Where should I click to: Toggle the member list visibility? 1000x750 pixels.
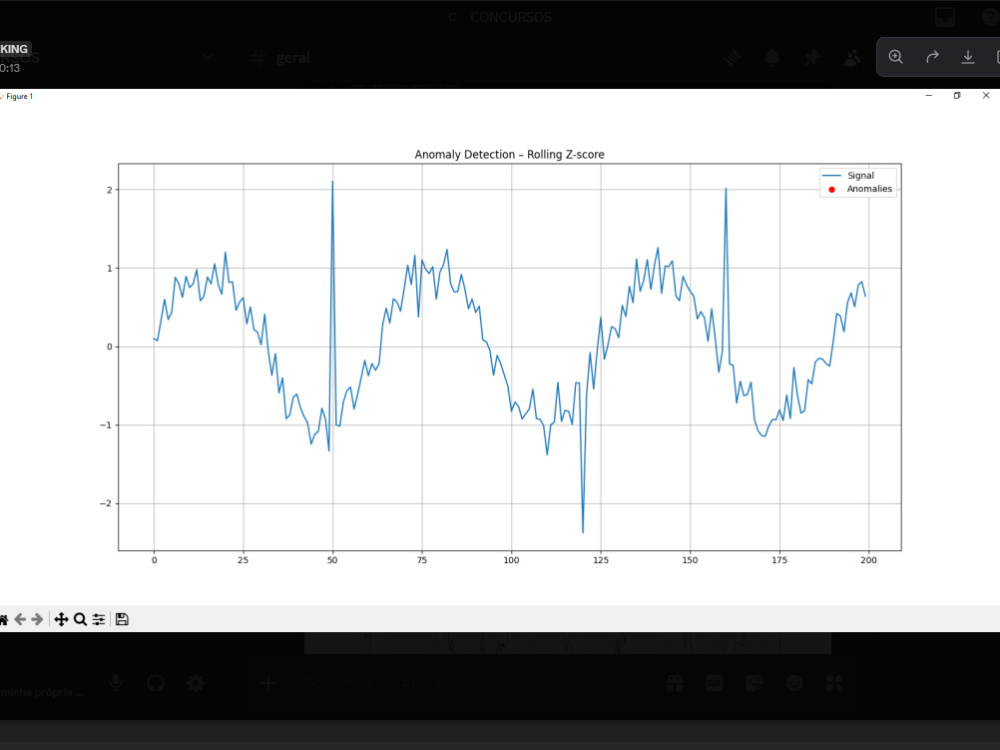coord(852,57)
